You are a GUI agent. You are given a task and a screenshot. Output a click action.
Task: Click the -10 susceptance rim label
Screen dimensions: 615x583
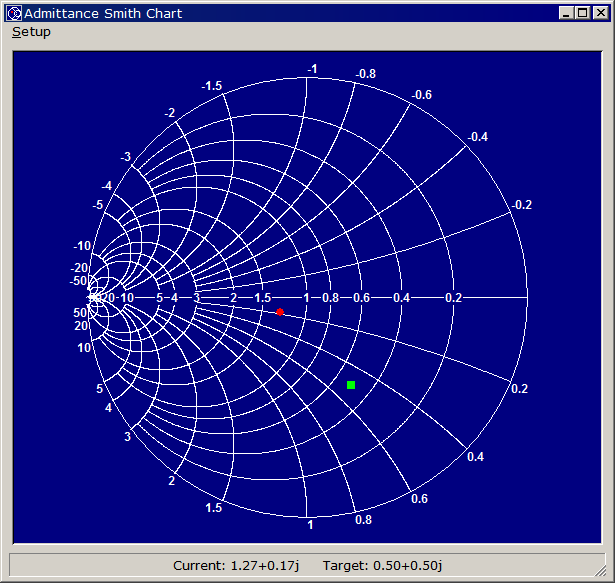(82, 246)
